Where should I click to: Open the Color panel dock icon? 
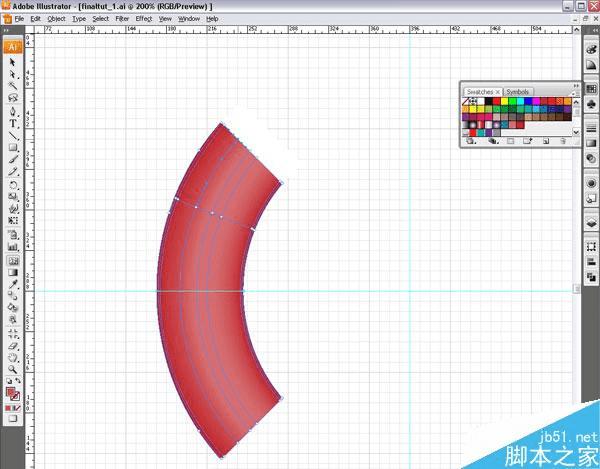point(591,50)
